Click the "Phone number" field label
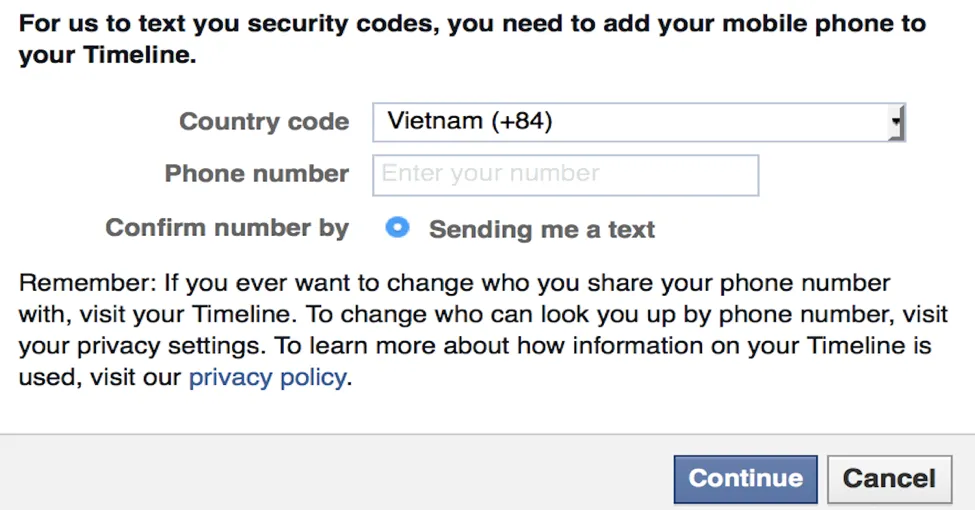 [256, 173]
